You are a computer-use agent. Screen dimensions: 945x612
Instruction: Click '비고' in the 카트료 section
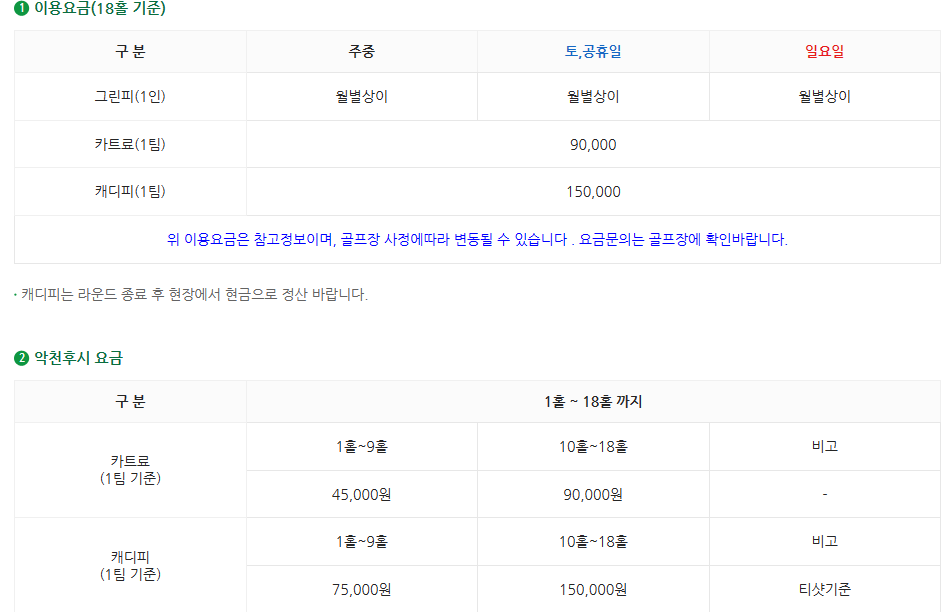point(824,446)
